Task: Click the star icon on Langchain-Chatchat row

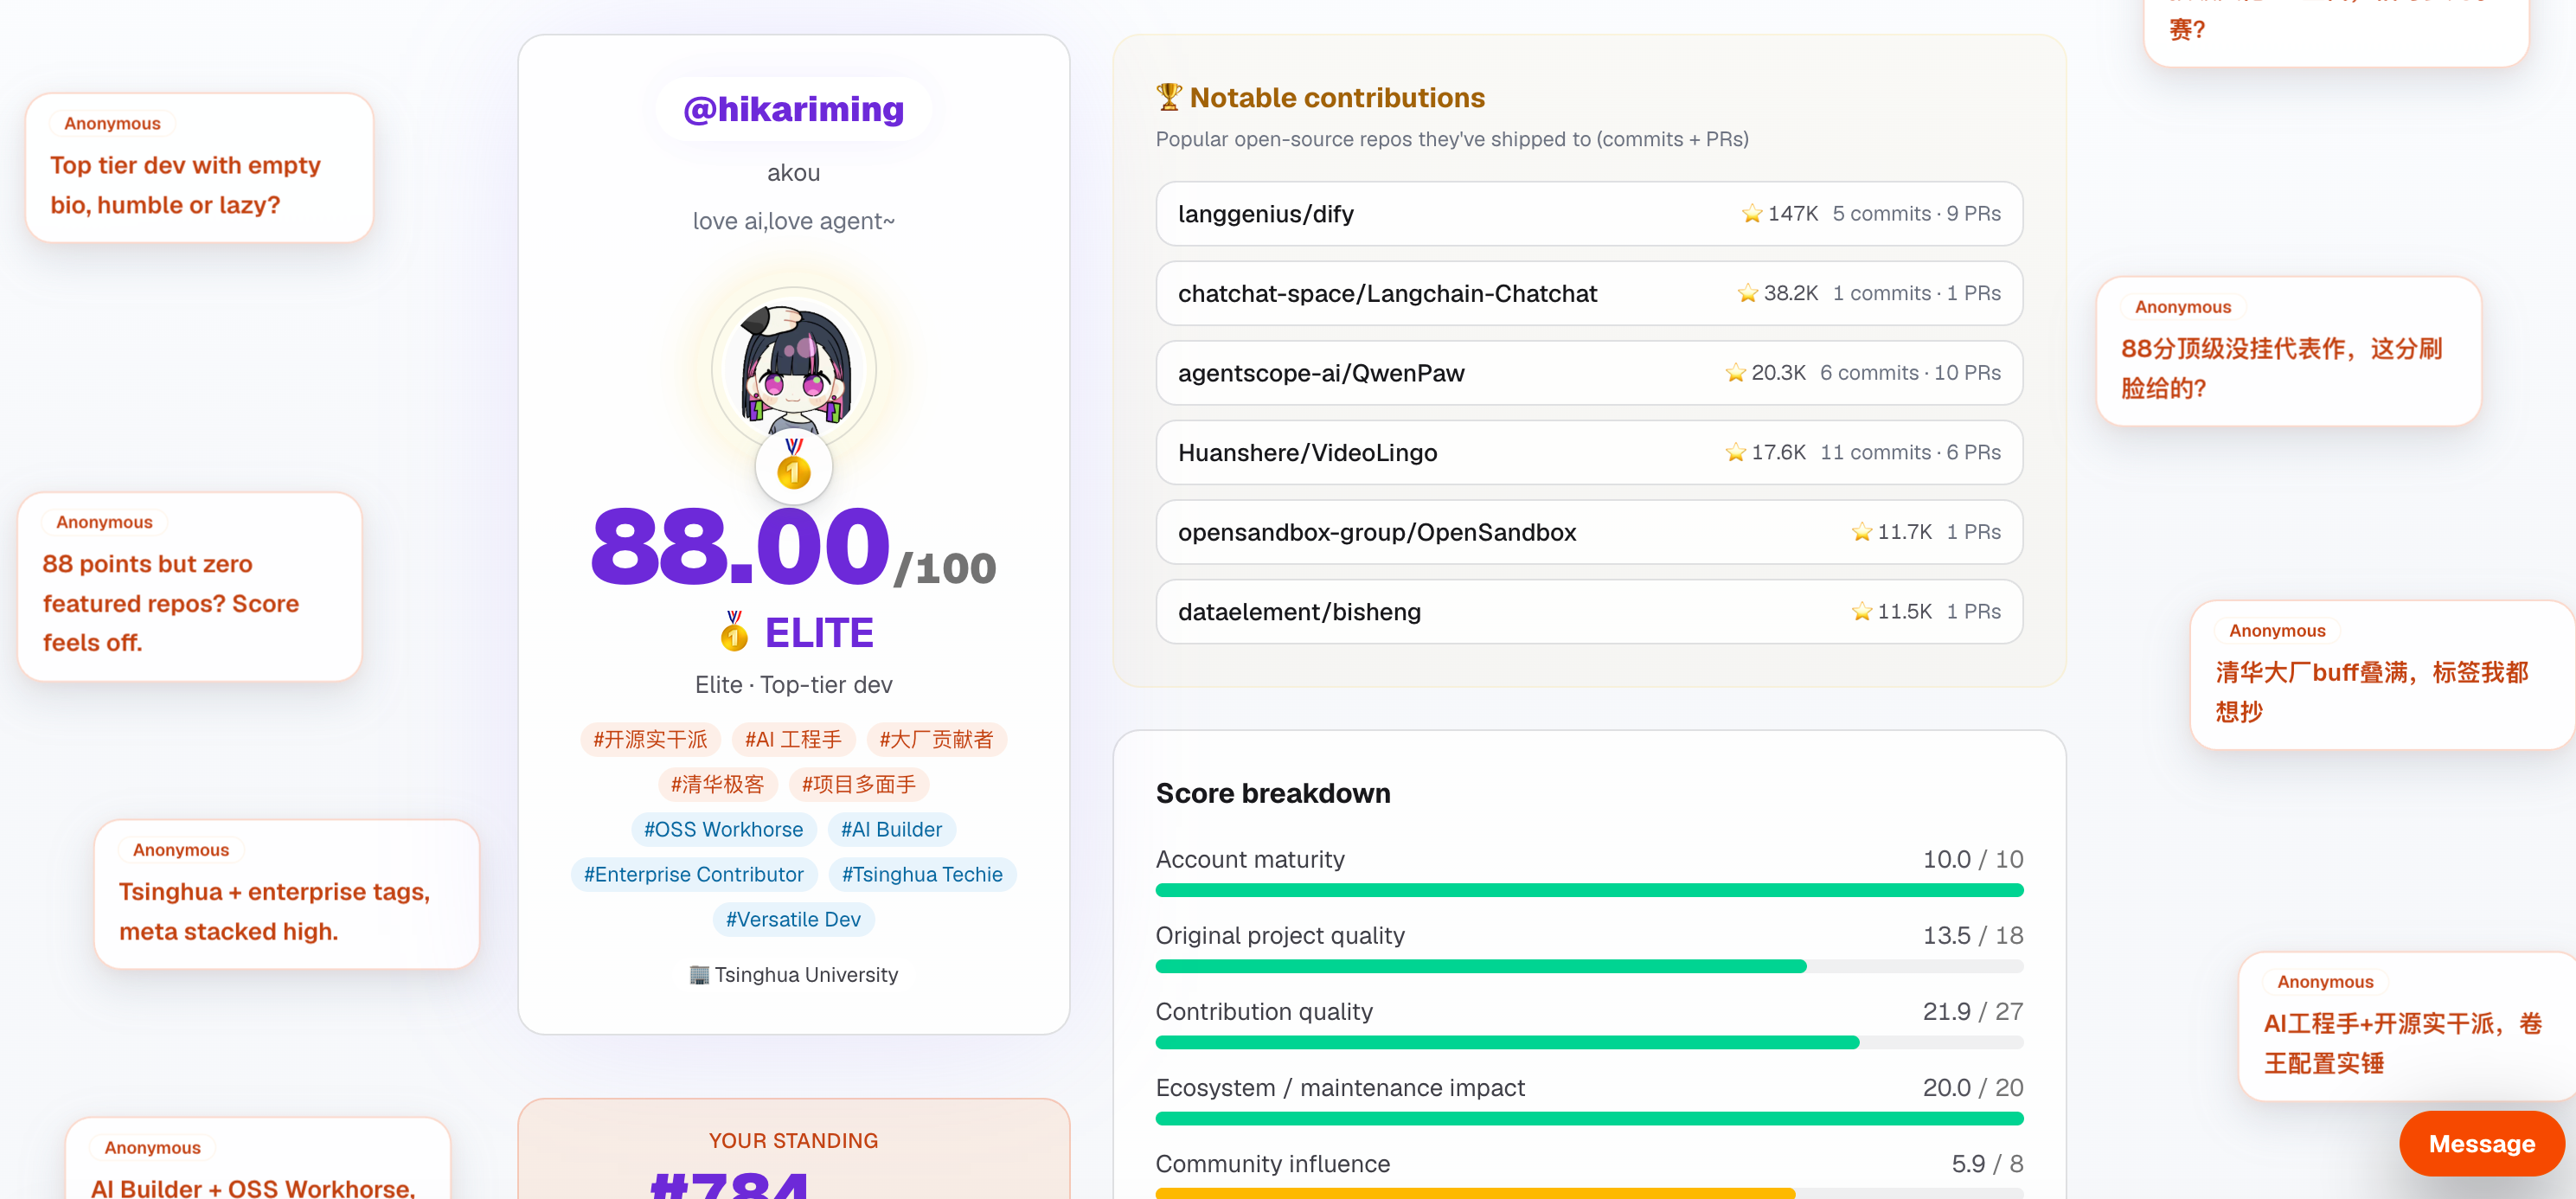Action: 1747,293
